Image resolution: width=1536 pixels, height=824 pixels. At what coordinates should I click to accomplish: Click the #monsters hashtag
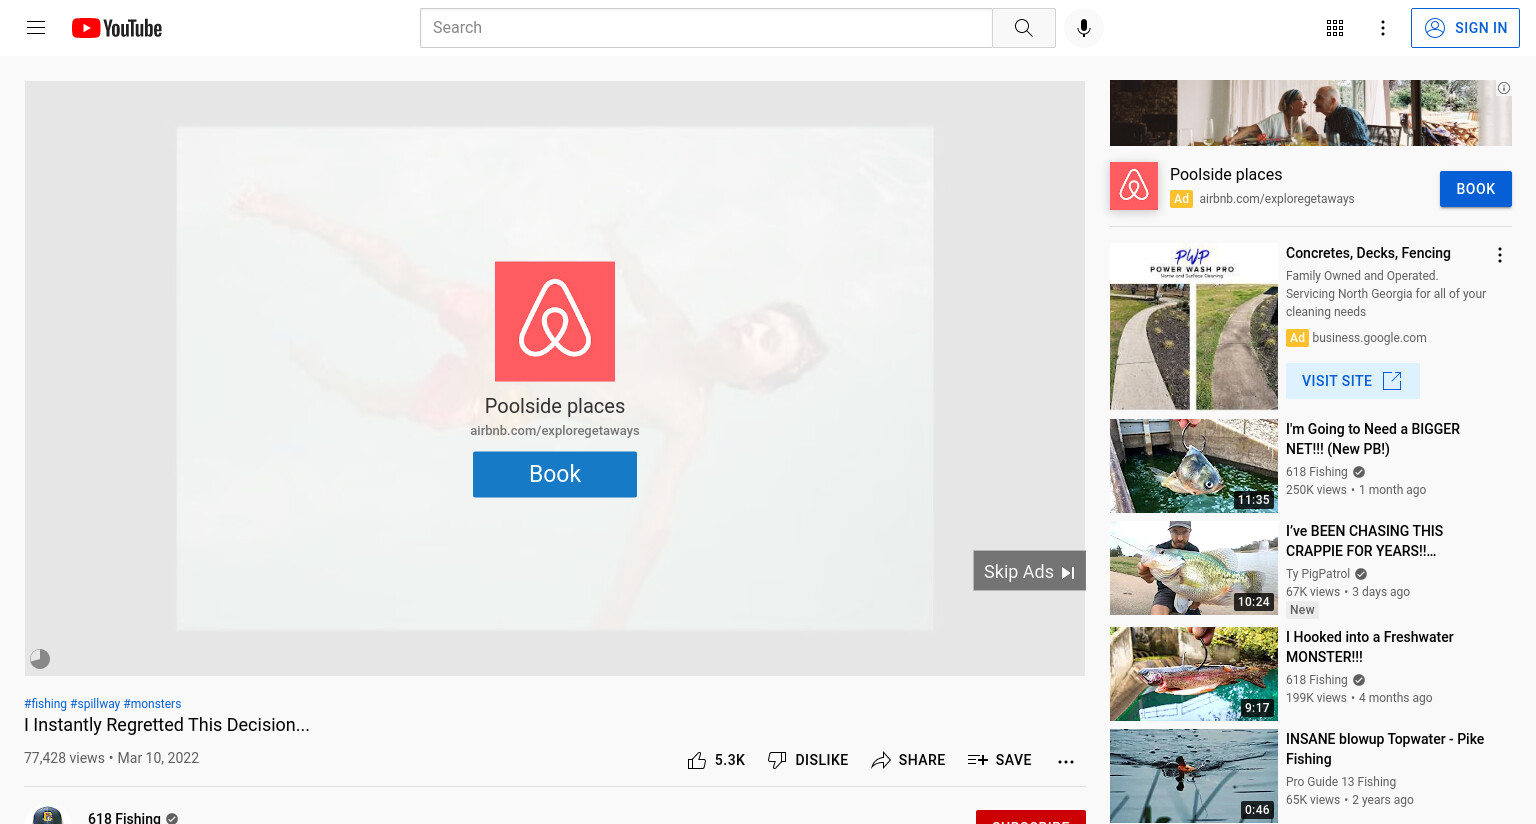coord(152,704)
